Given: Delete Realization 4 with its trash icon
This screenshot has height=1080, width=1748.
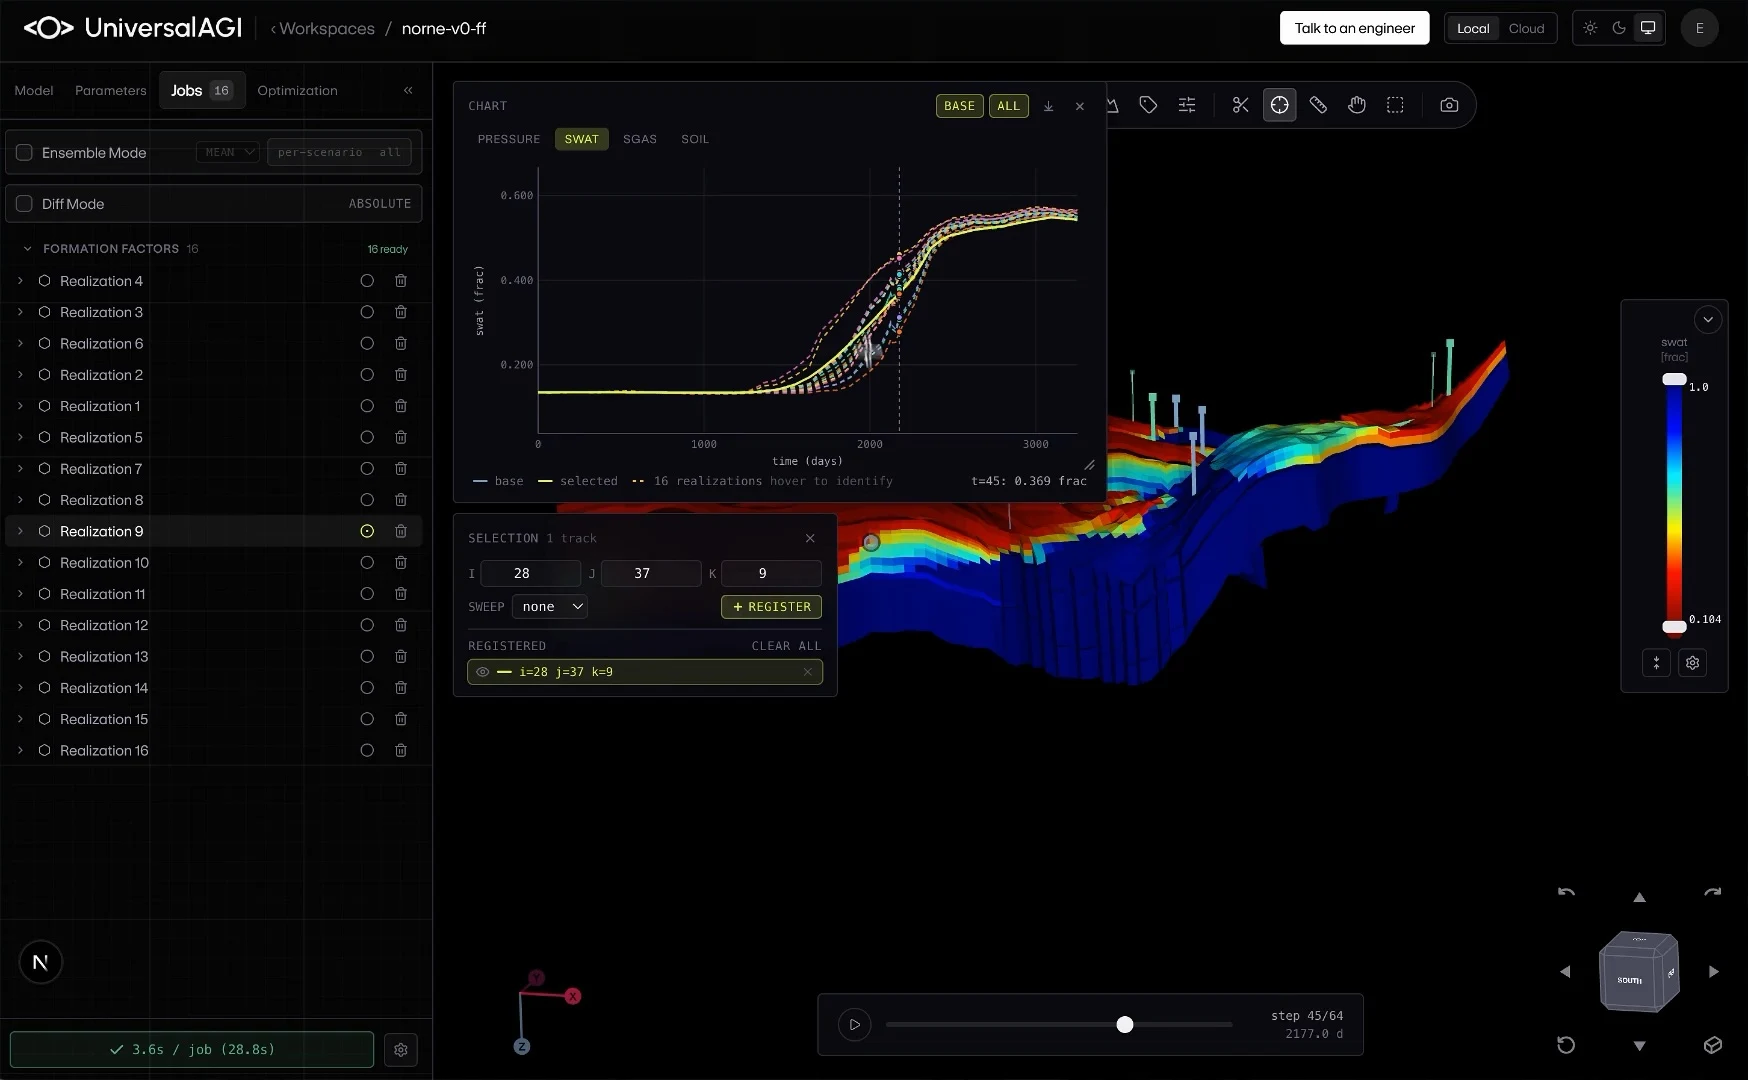Looking at the screenshot, I should coord(401,281).
